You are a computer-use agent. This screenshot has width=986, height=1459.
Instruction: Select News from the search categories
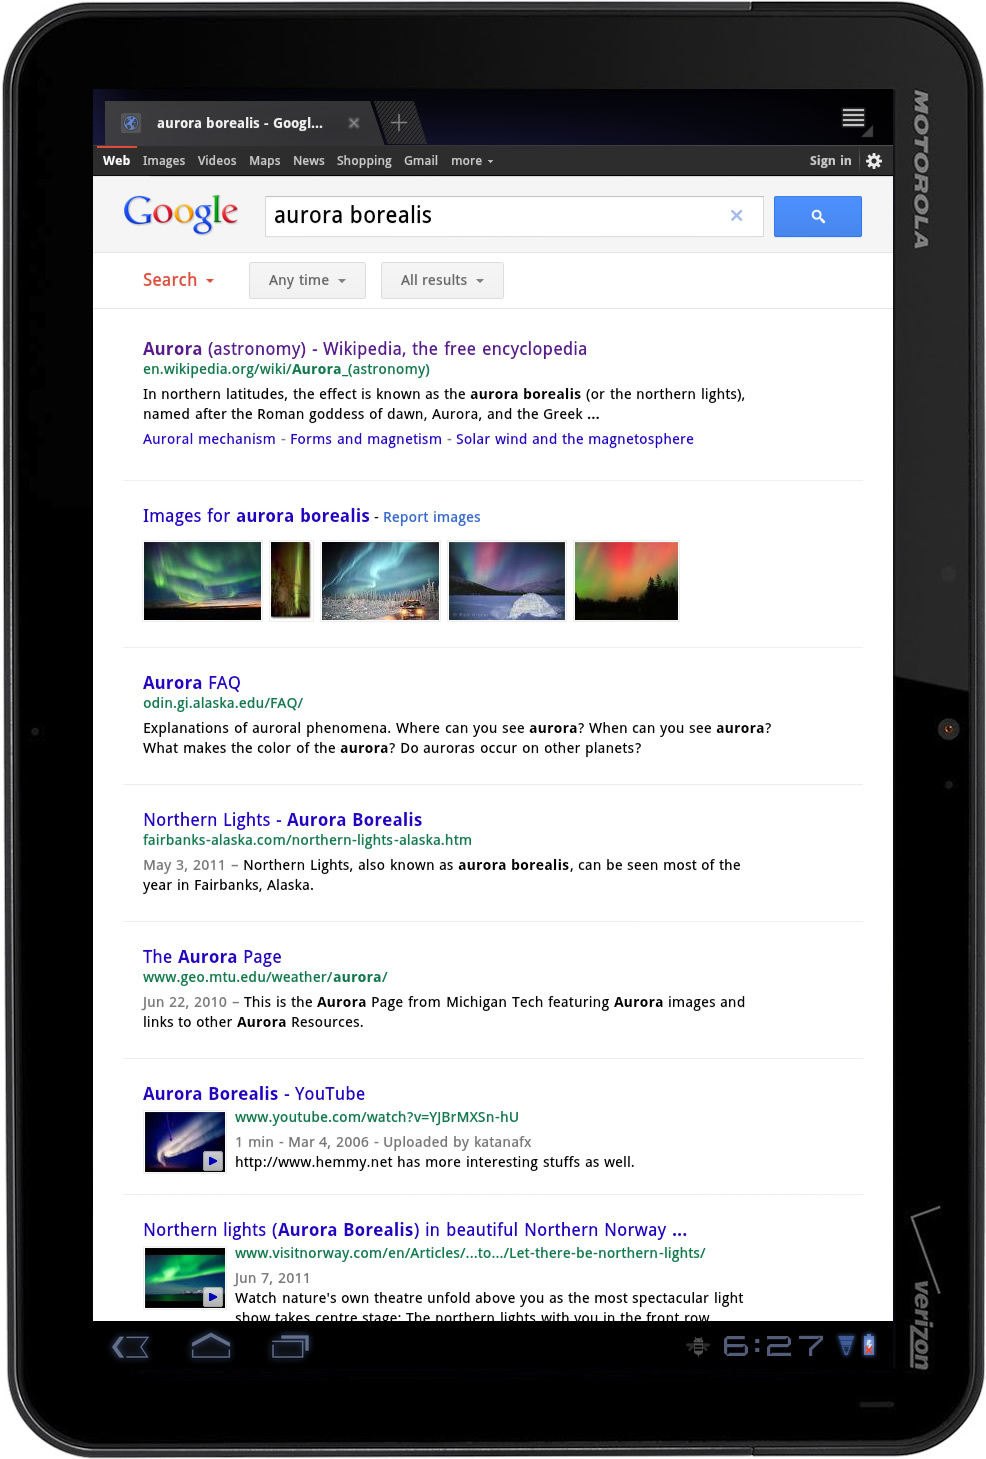pyautogui.click(x=308, y=160)
